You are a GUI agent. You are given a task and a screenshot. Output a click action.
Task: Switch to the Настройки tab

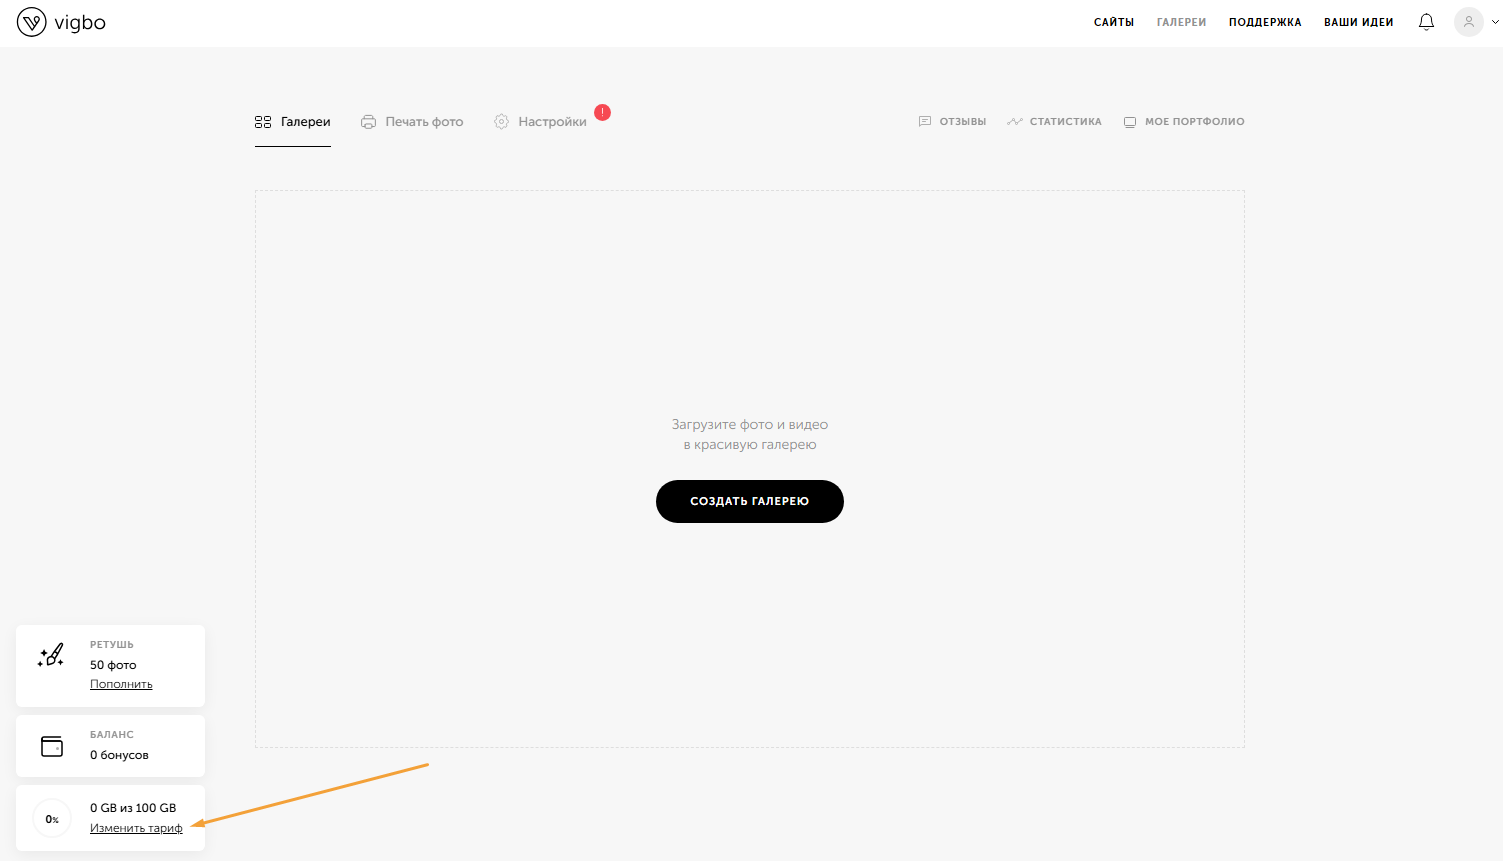point(552,122)
